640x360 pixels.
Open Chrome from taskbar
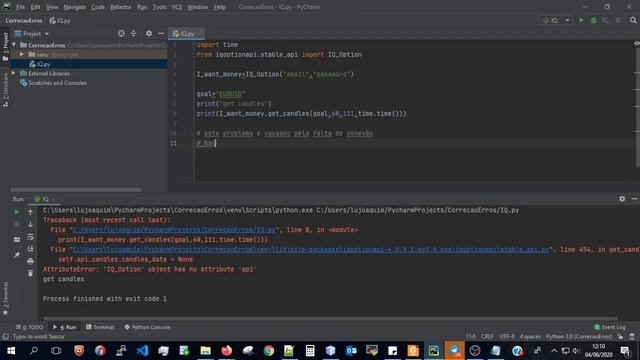click(269, 351)
